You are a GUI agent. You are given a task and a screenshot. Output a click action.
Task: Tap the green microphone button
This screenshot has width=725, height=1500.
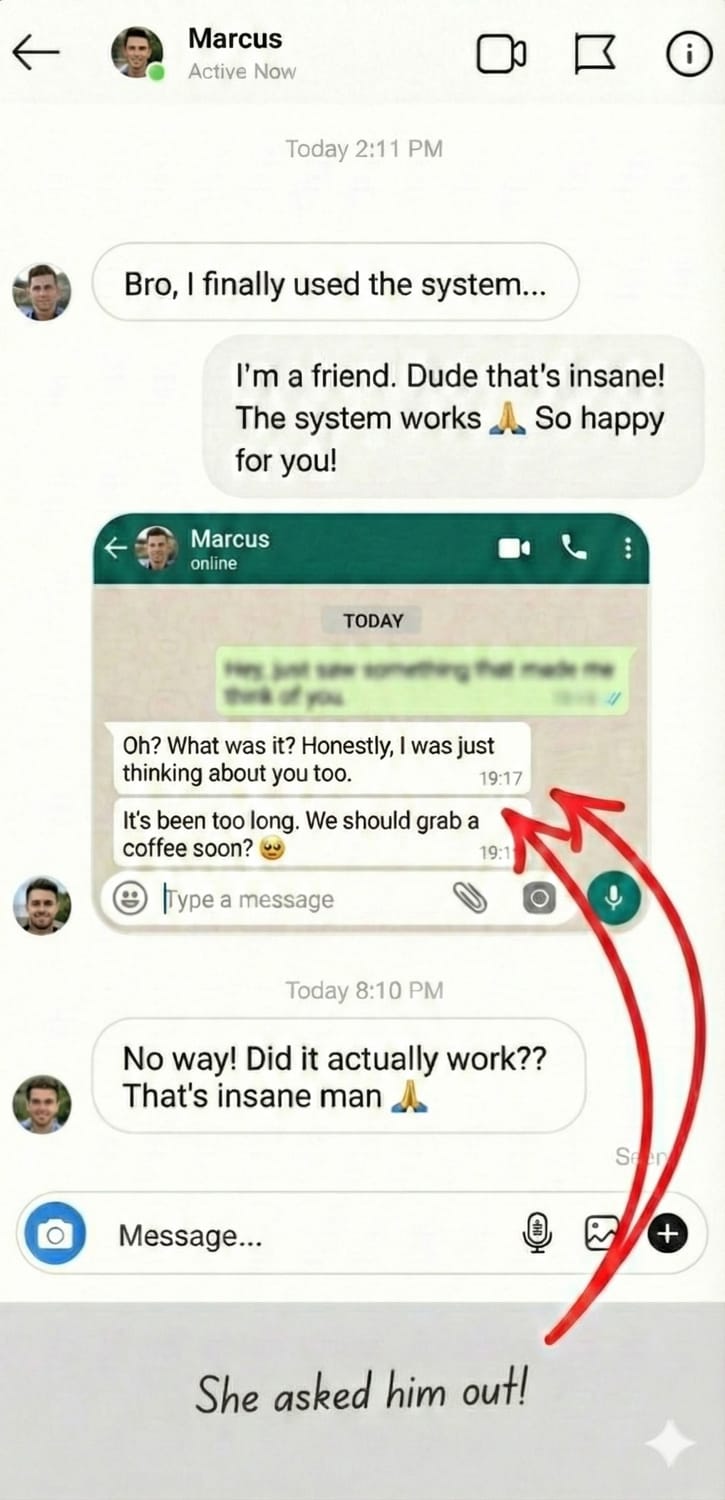pos(613,899)
